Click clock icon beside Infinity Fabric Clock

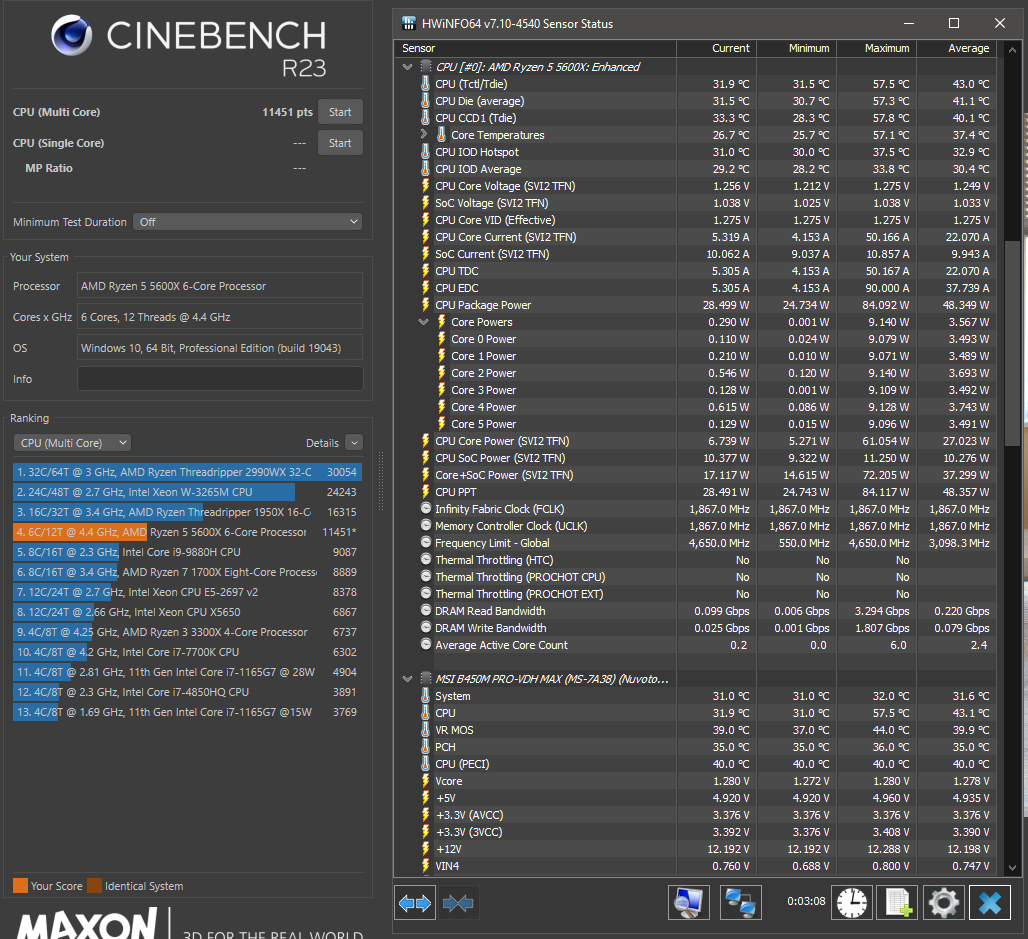tap(425, 509)
